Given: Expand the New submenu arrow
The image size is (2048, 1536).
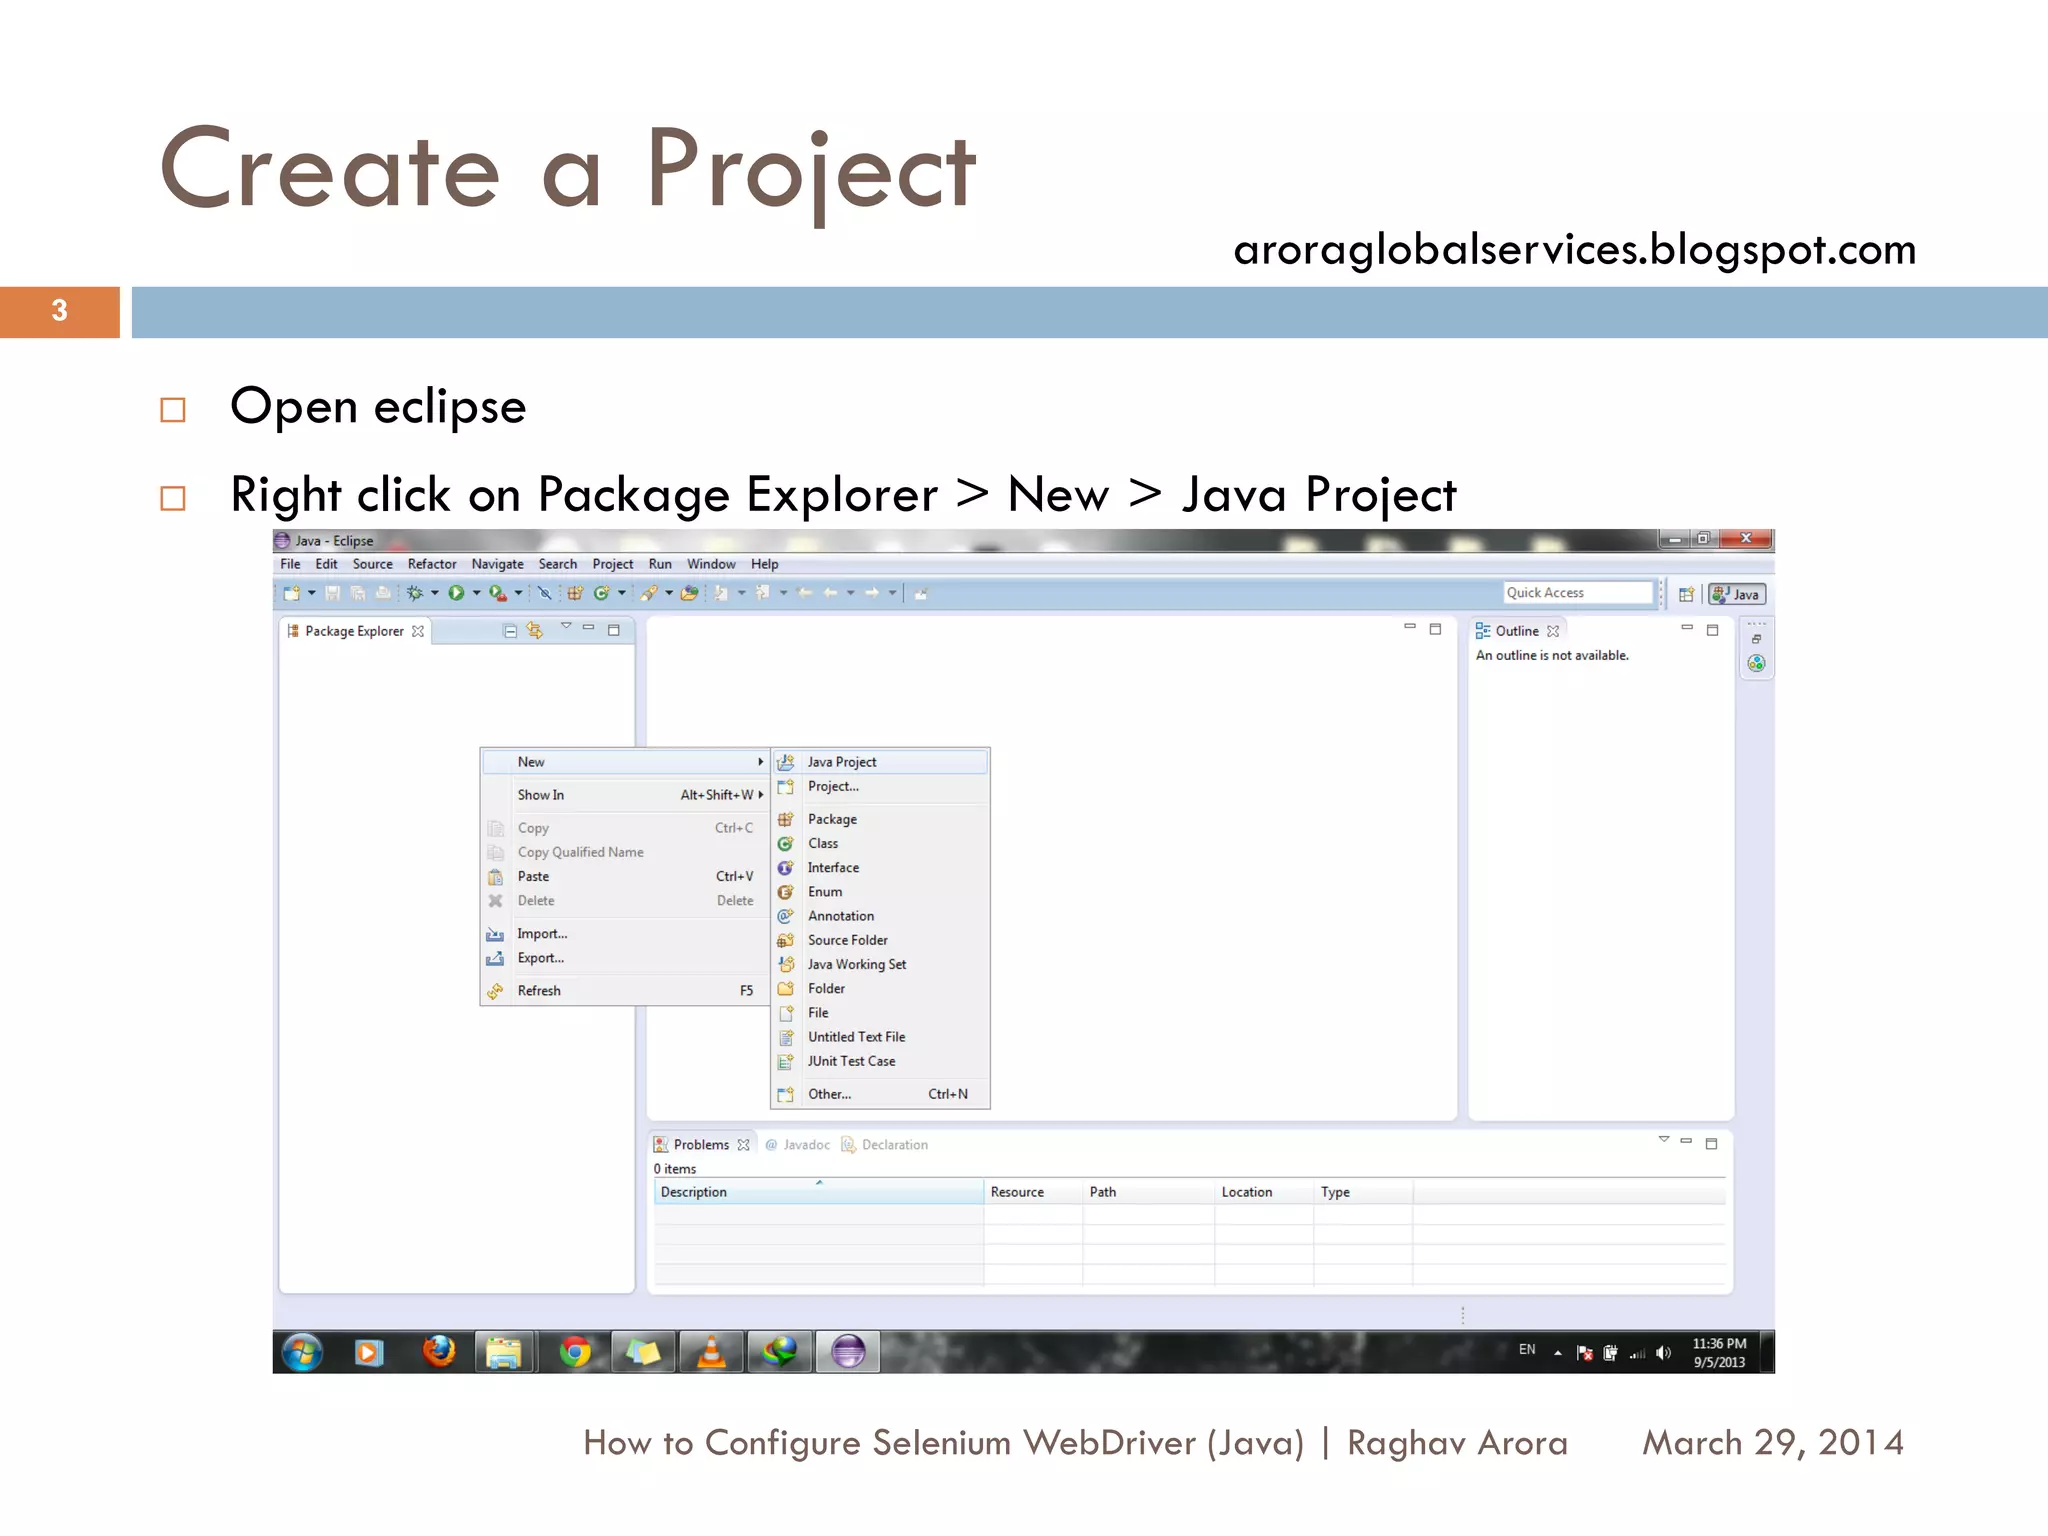Looking at the screenshot, I should [760, 762].
